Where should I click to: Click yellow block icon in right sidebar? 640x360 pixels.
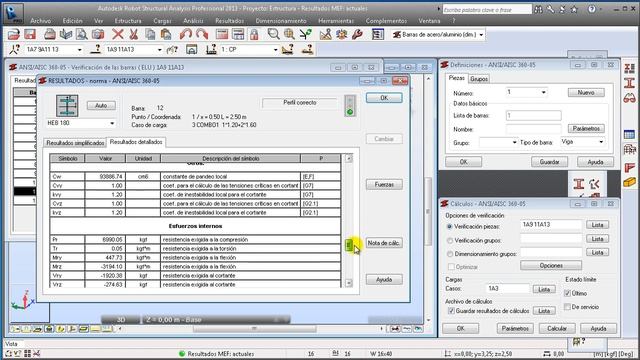tap(629, 182)
